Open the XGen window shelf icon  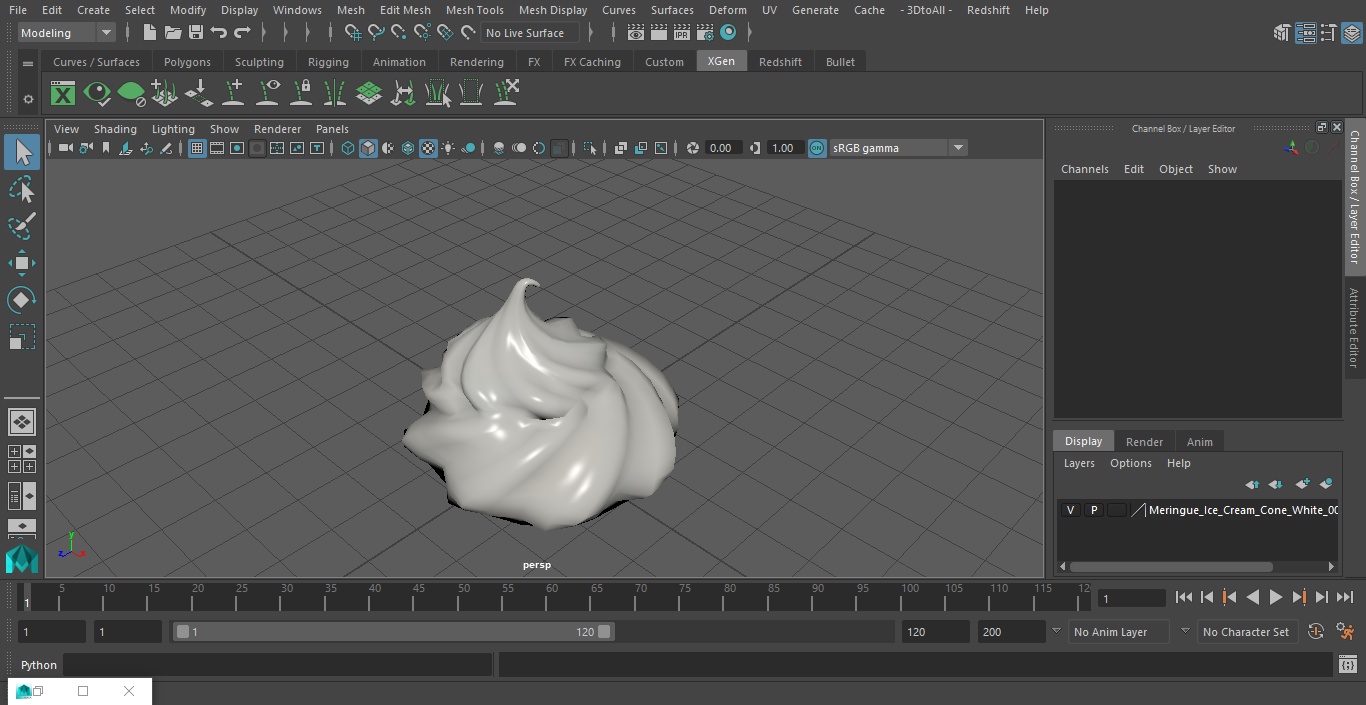[x=63, y=94]
